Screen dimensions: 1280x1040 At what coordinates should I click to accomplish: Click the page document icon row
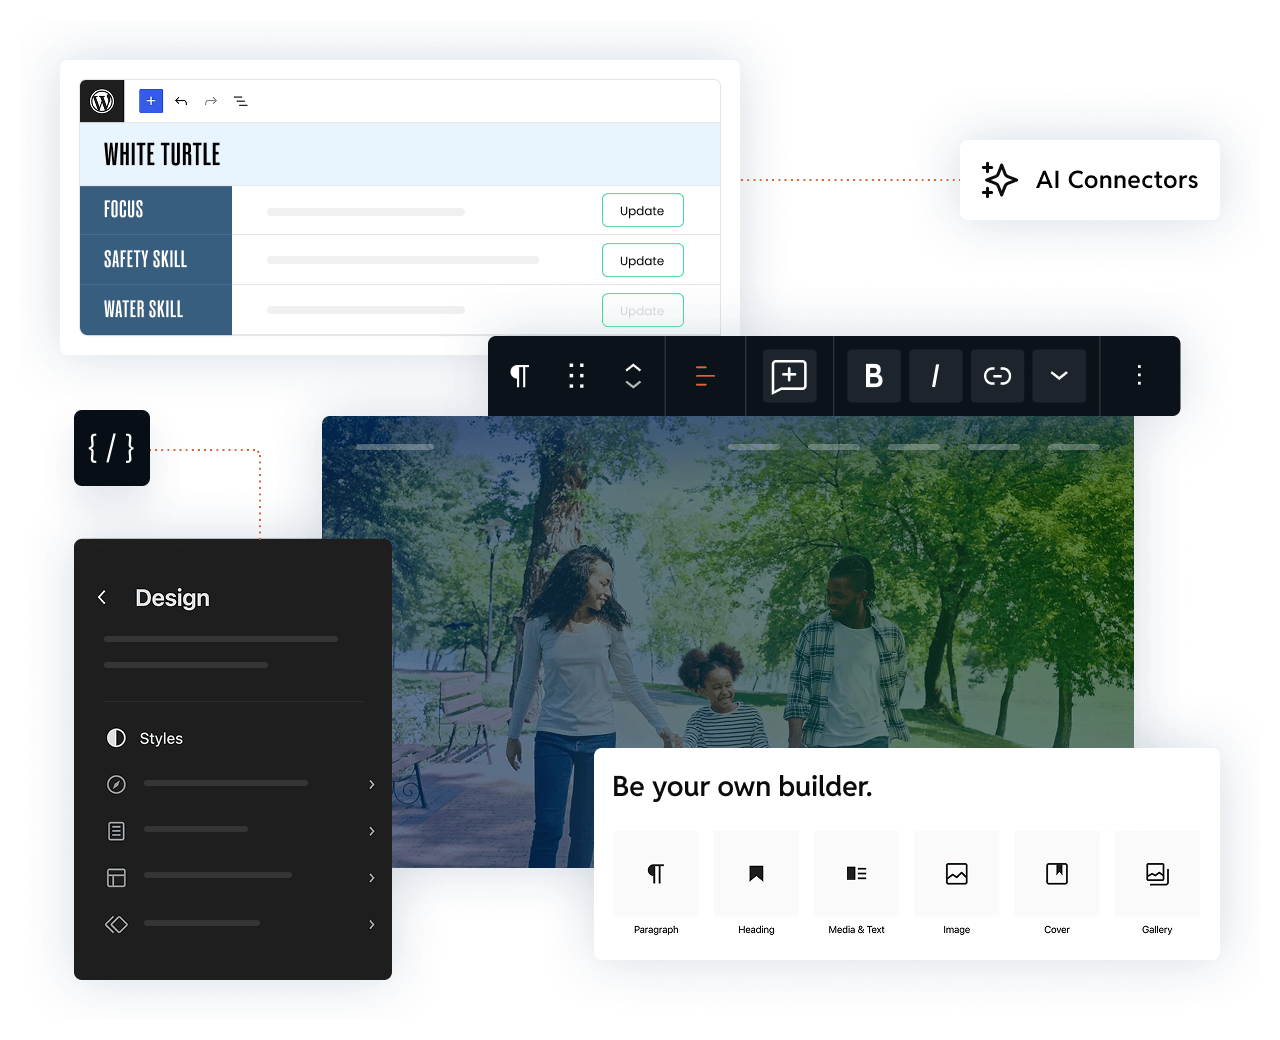click(240, 831)
